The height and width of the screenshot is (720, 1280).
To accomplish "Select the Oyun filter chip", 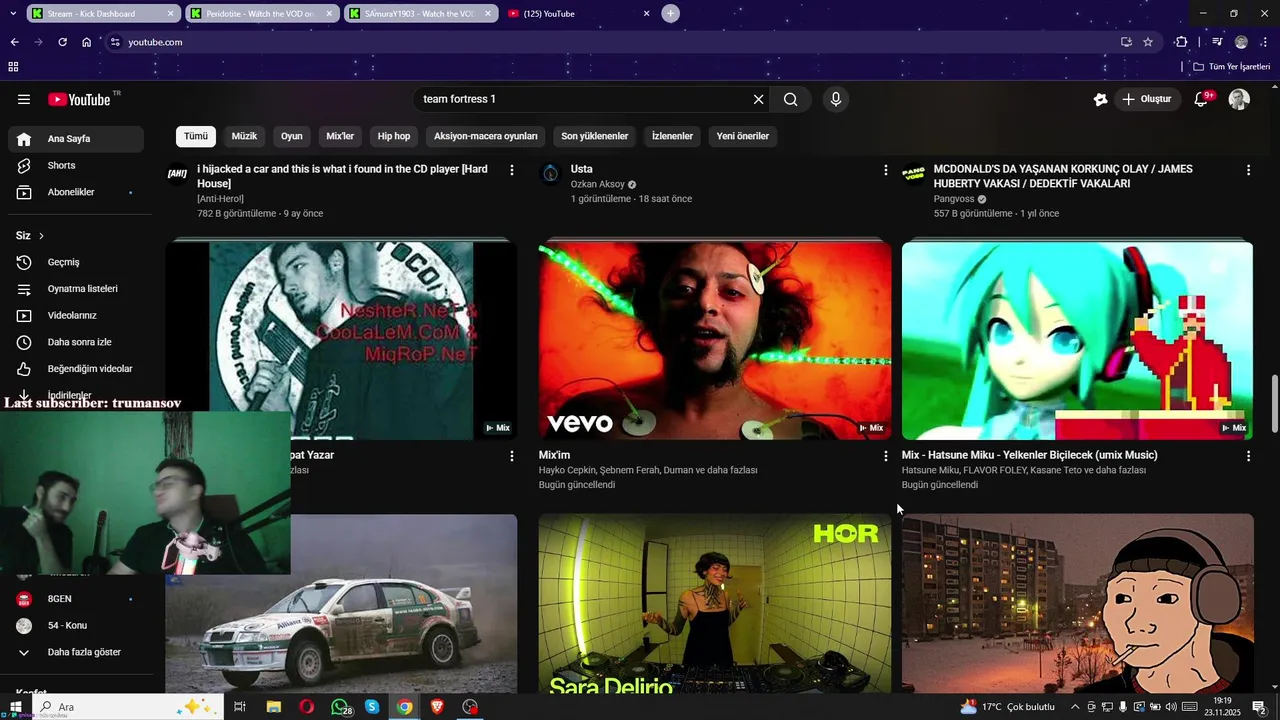I will coord(292,136).
